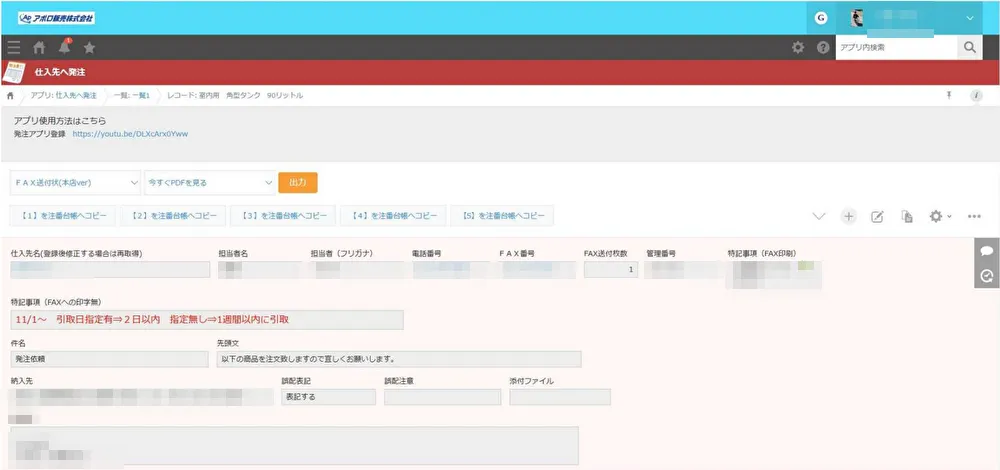This screenshot has width=1000, height=470.
Task: Open bookmarks star icon
Action: [90, 47]
